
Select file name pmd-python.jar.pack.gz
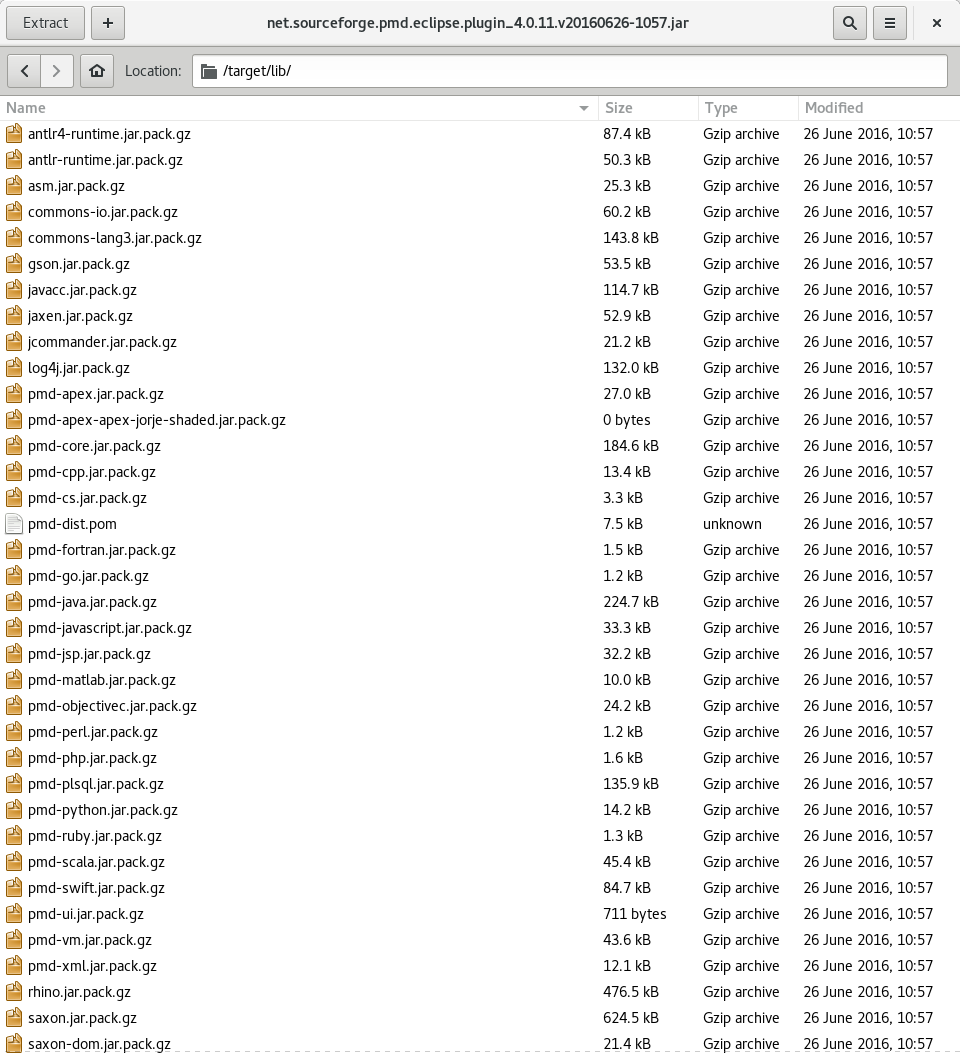(x=103, y=810)
